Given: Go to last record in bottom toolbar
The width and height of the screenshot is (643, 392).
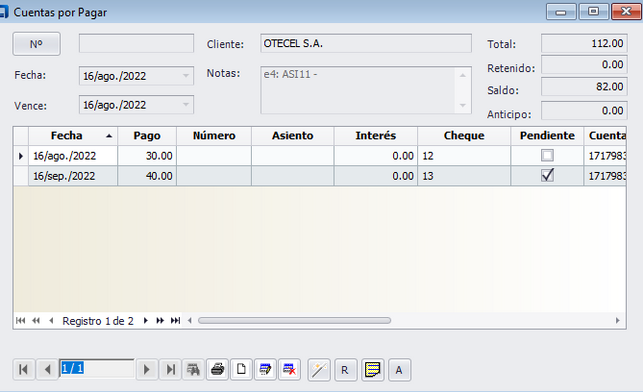Looking at the screenshot, I should click(x=170, y=370).
